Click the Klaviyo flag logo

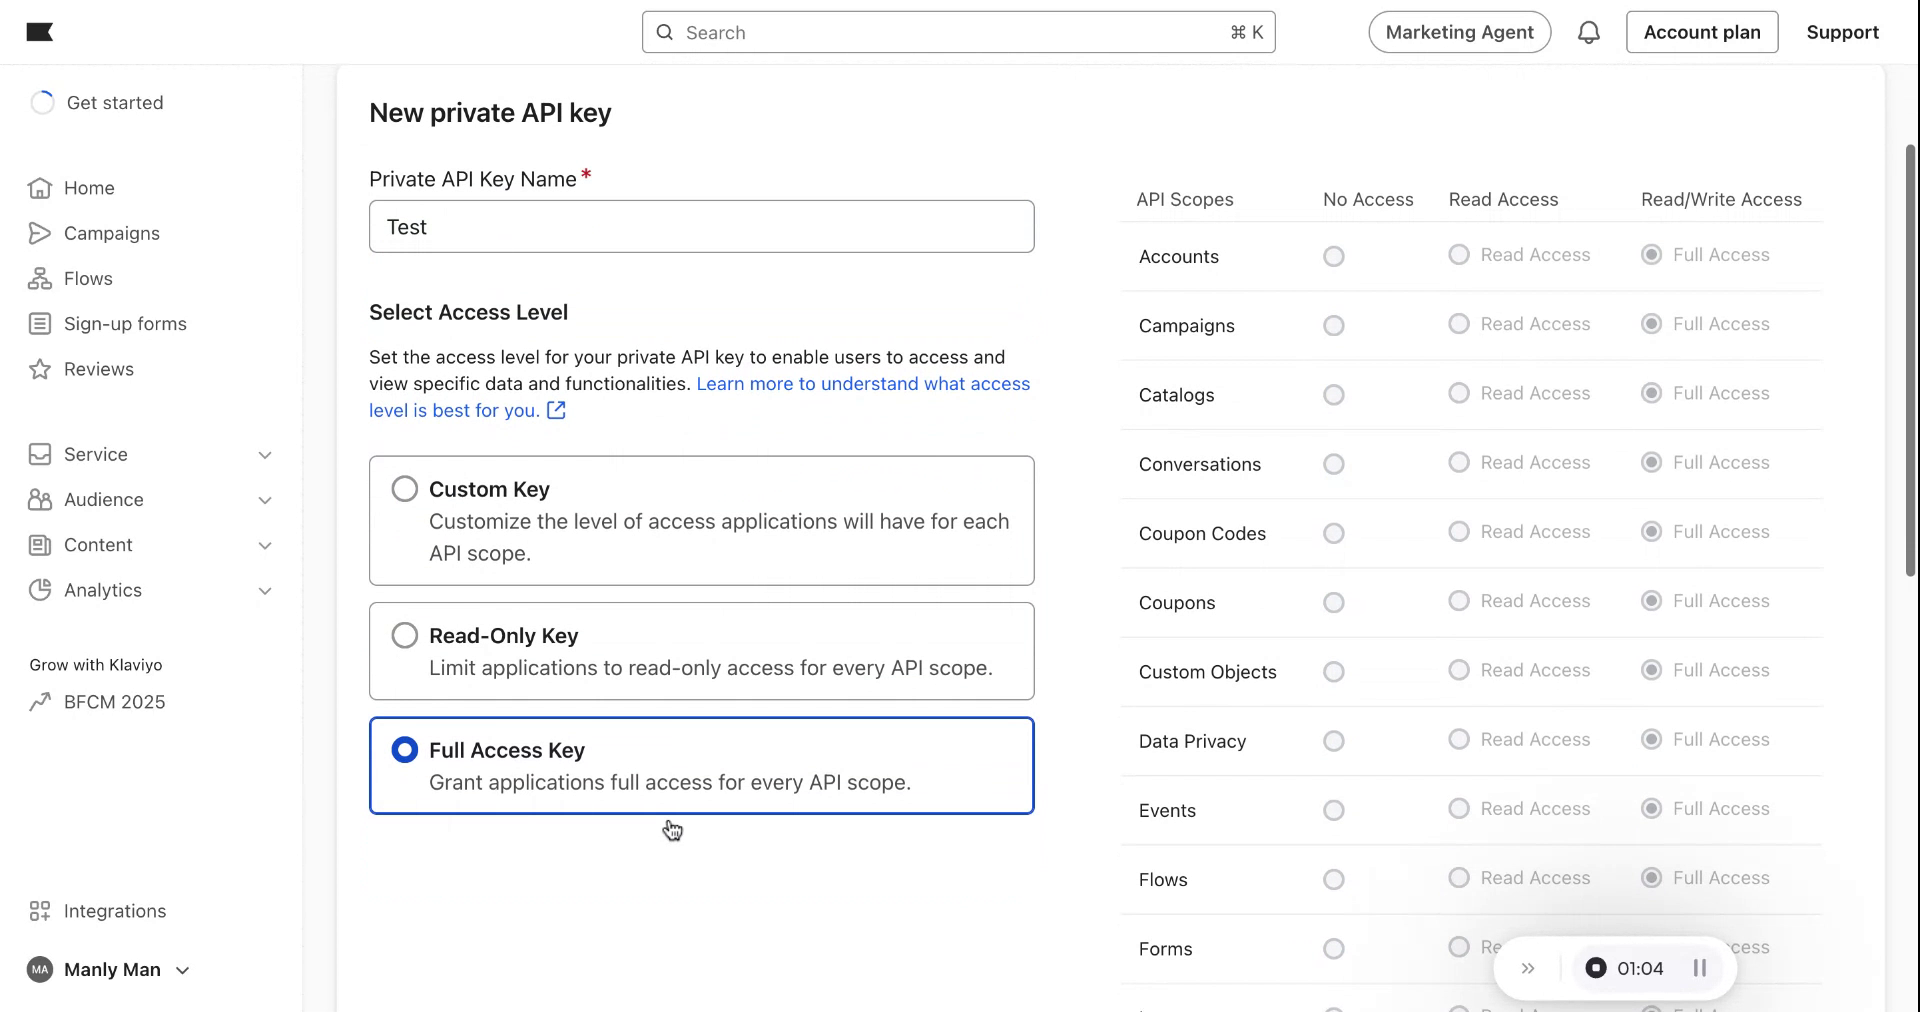(x=40, y=32)
